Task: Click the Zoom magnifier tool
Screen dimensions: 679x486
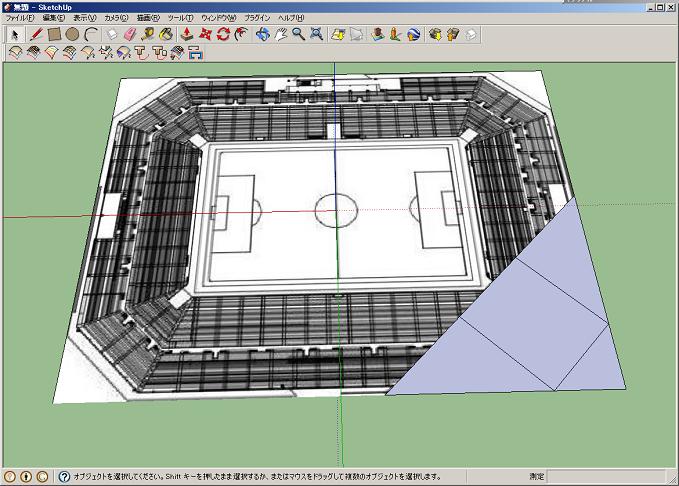Action: click(299, 34)
